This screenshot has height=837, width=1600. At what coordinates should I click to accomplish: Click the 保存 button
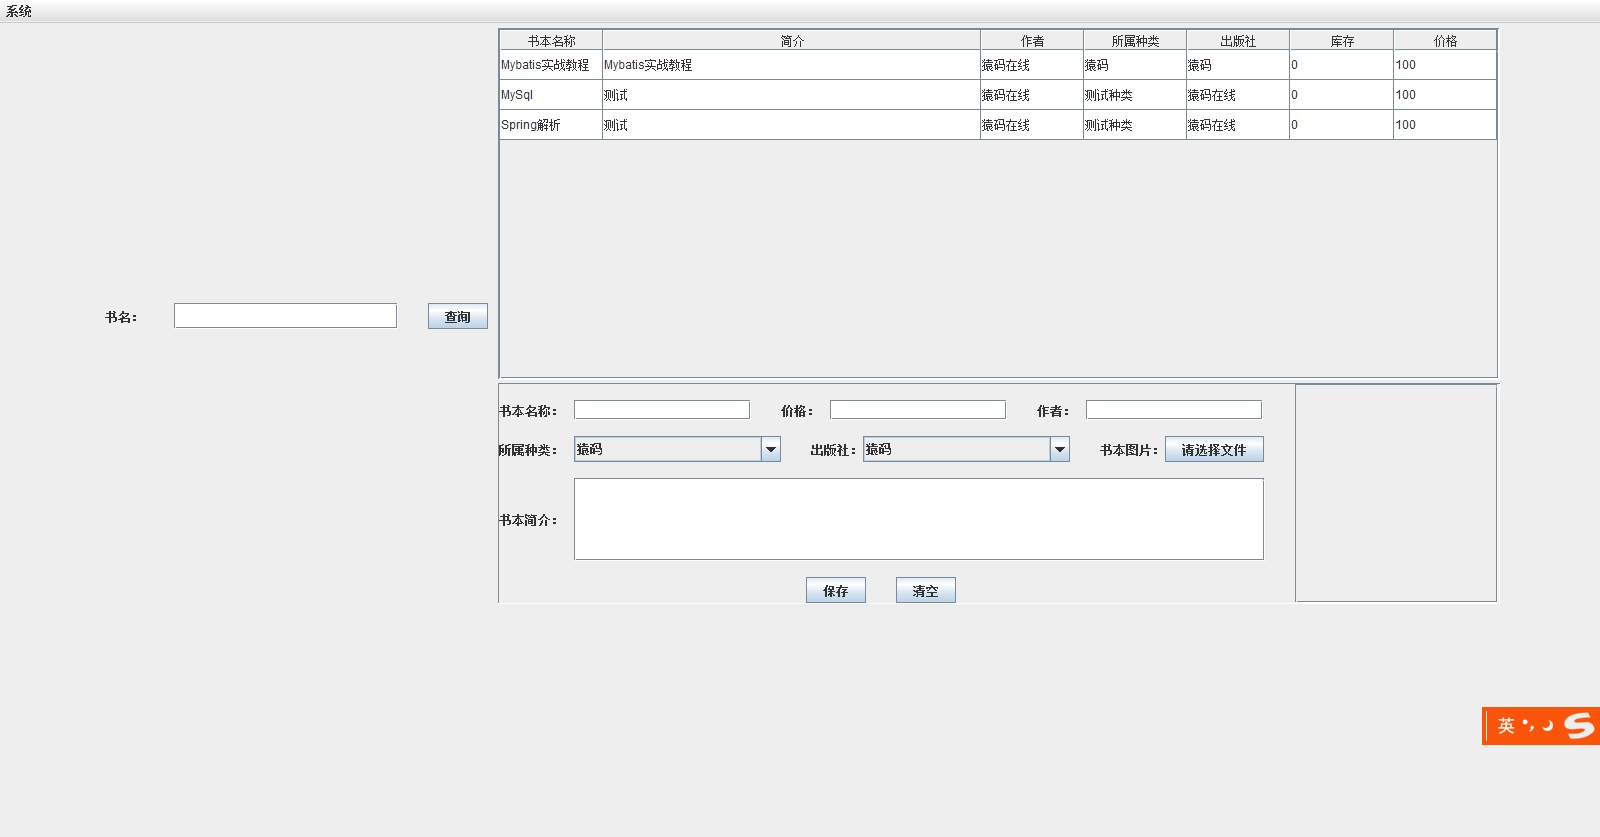[x=835, y=590]
